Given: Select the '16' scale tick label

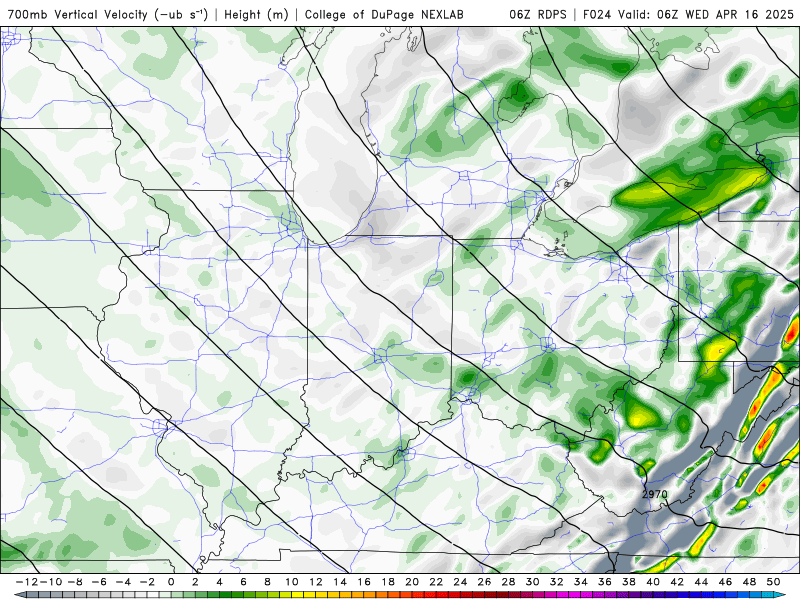Looking at the screenshot, I should [364, 582].
